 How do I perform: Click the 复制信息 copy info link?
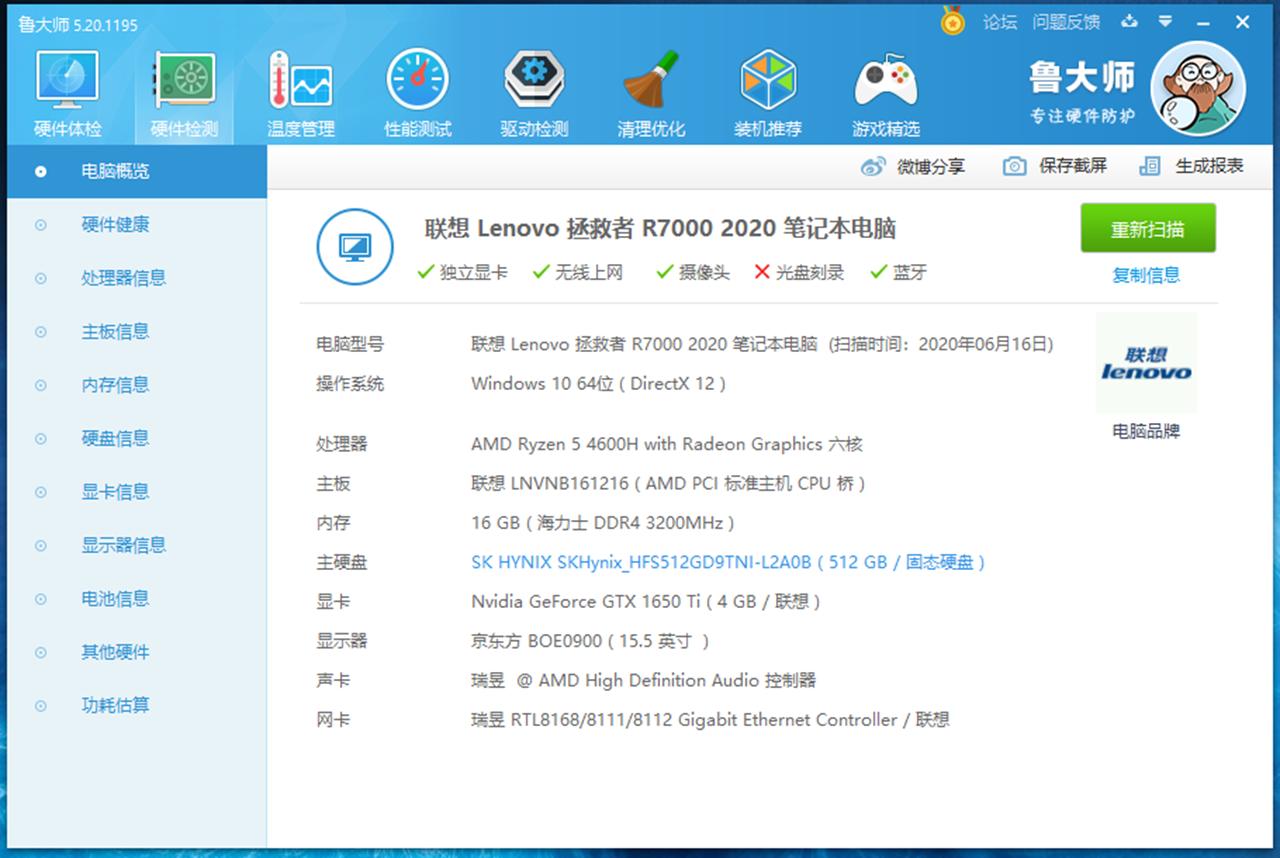1146,275
